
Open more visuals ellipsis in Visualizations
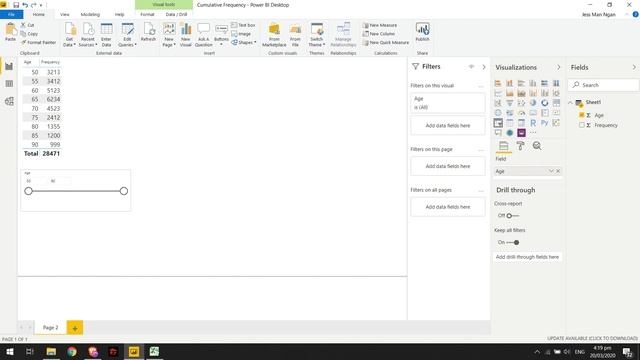(533, 133)
